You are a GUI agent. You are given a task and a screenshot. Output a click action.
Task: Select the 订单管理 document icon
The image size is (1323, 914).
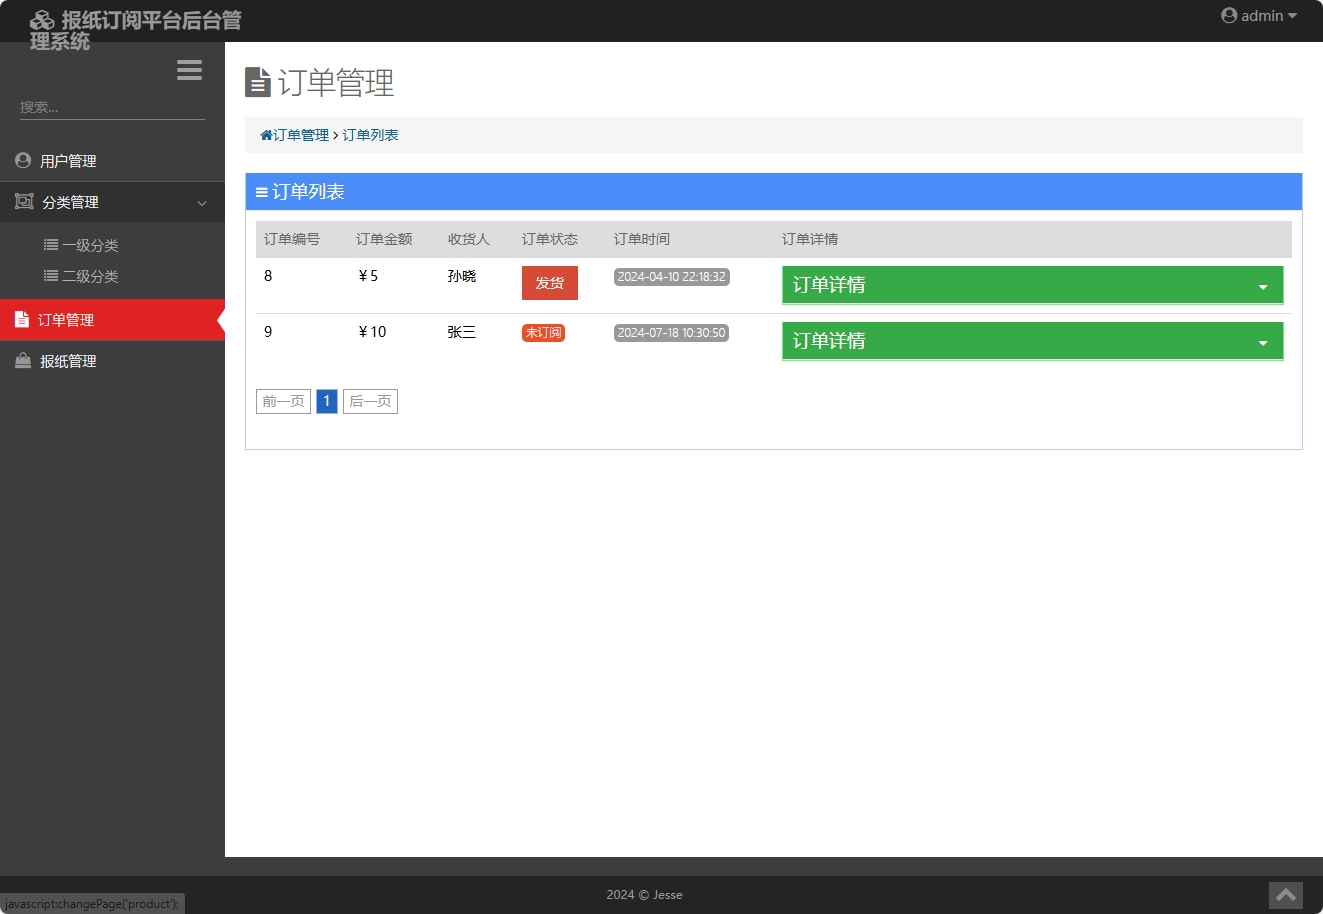[x=22, y=319]
